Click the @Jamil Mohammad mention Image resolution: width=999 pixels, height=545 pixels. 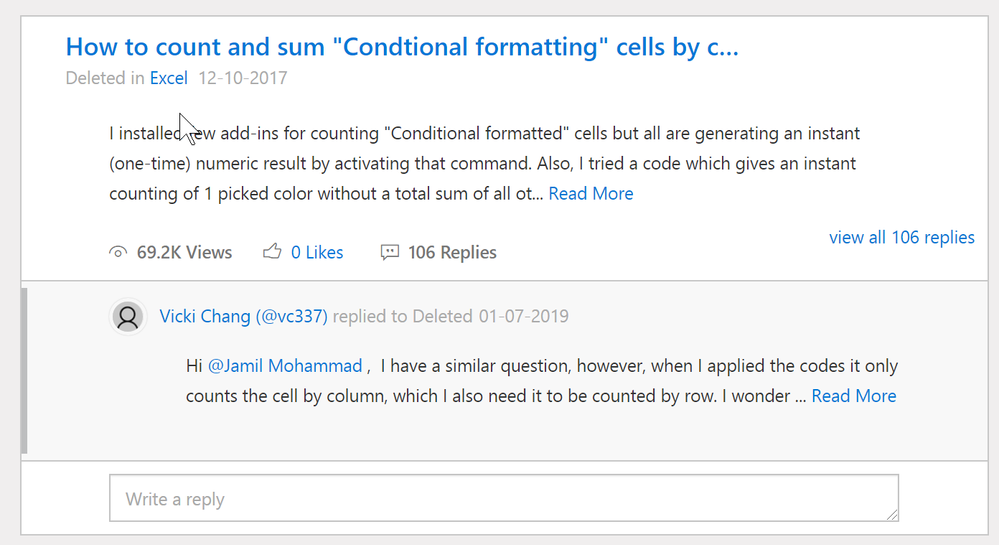(285, 367)
